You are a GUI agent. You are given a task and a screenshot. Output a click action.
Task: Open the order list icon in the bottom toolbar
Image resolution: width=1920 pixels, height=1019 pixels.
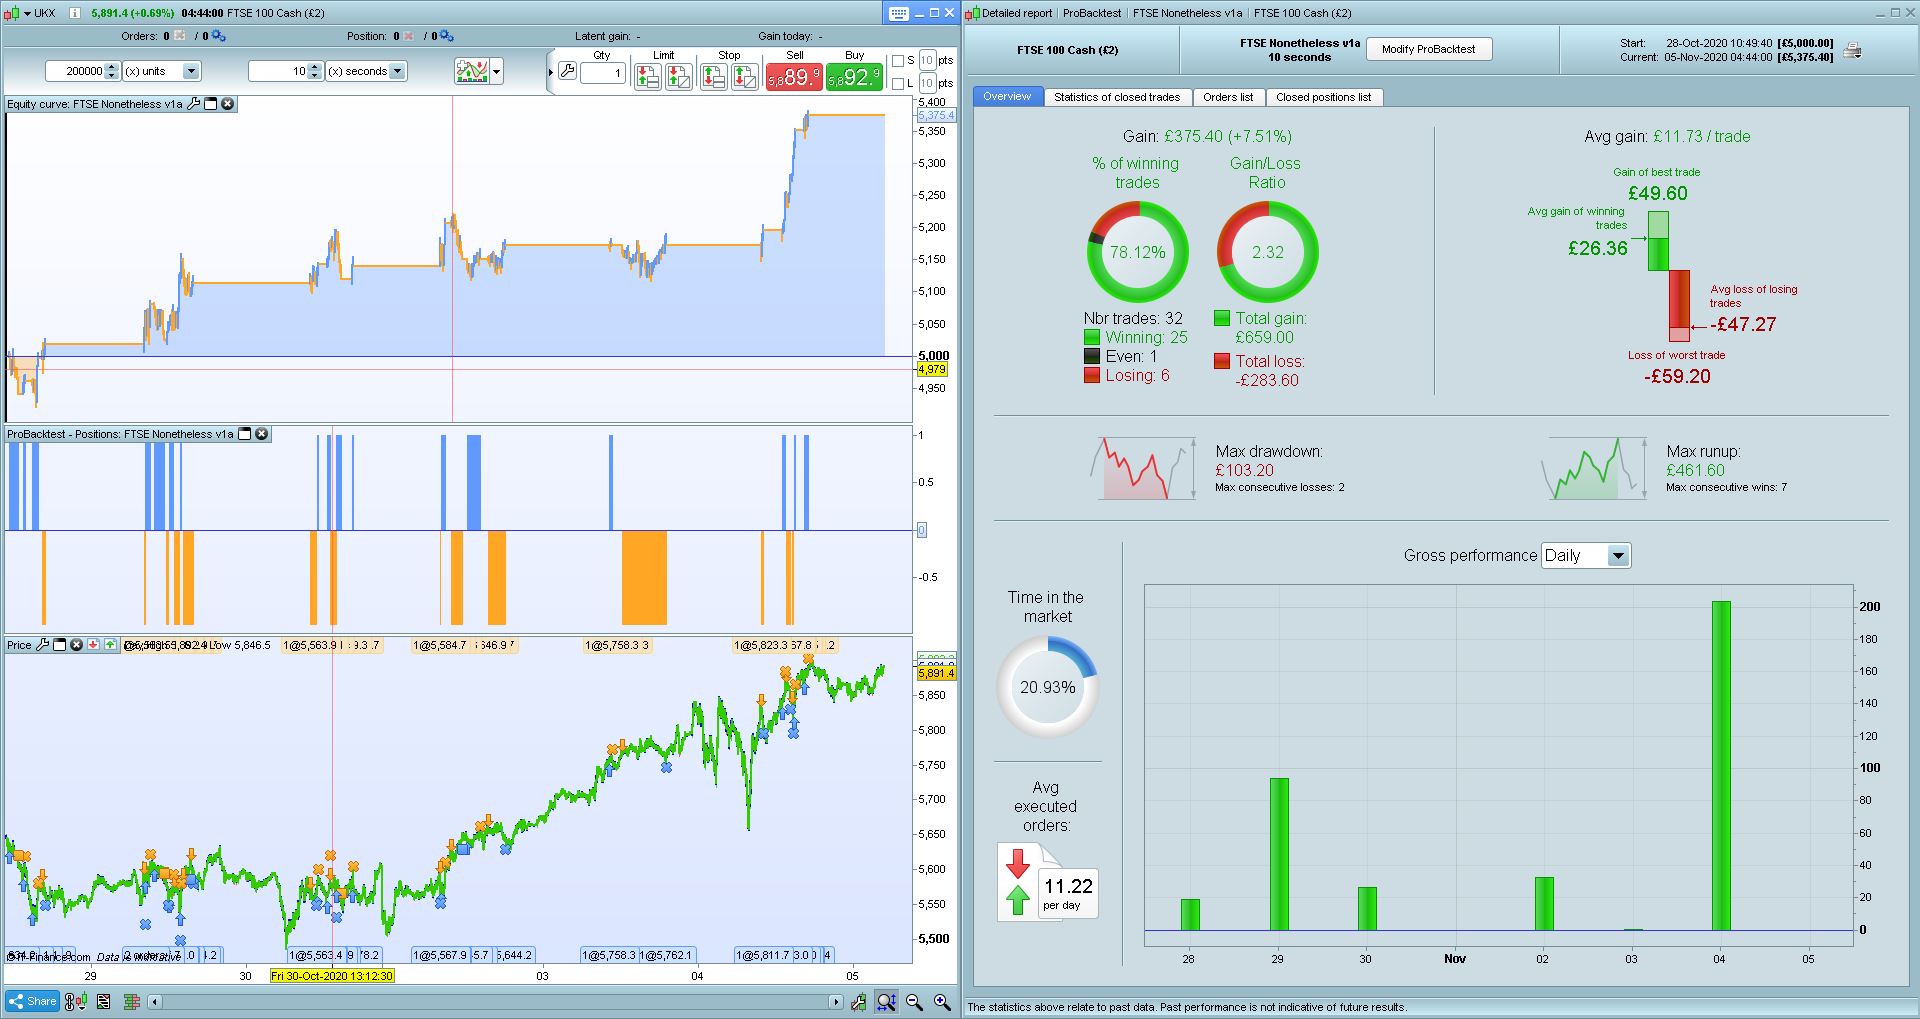103,1001
